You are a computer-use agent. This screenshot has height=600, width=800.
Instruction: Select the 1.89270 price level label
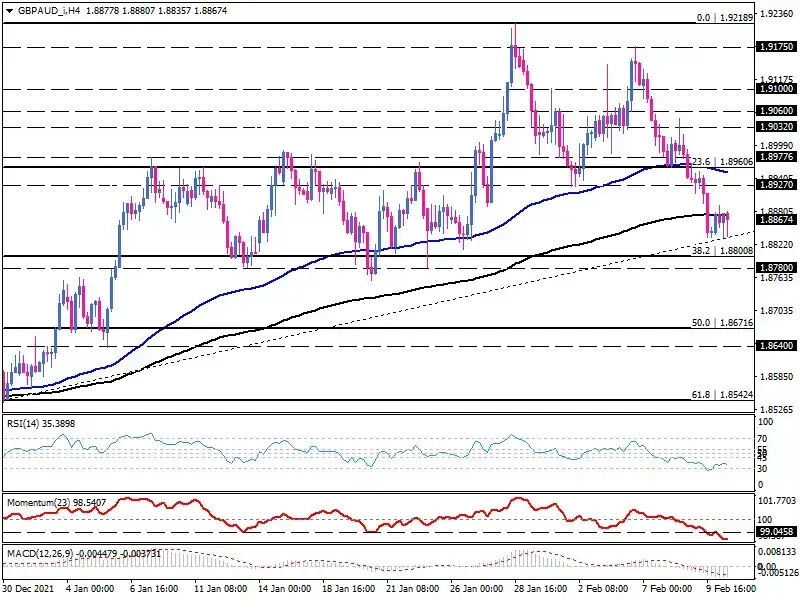pyautogui.click(x=776, y=185)
